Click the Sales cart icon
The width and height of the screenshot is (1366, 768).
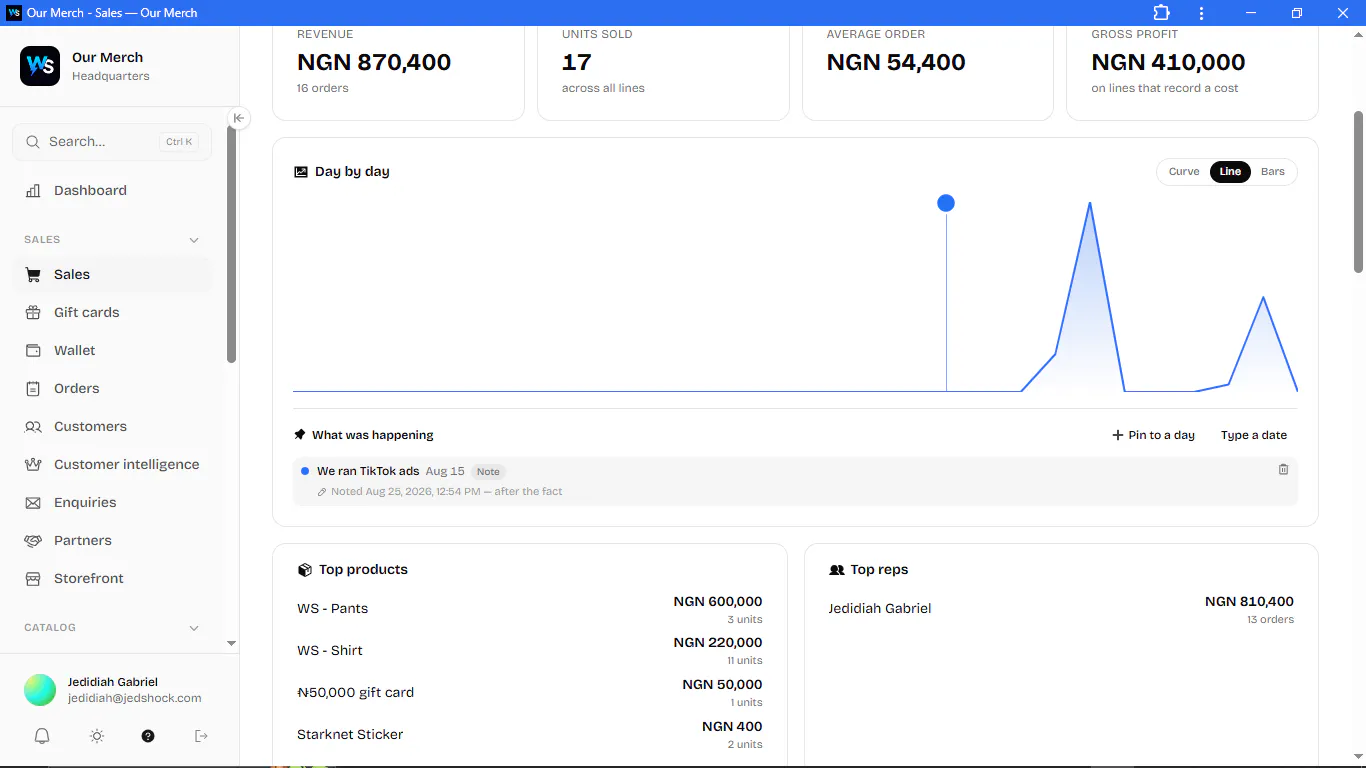[x=33, y=275]
